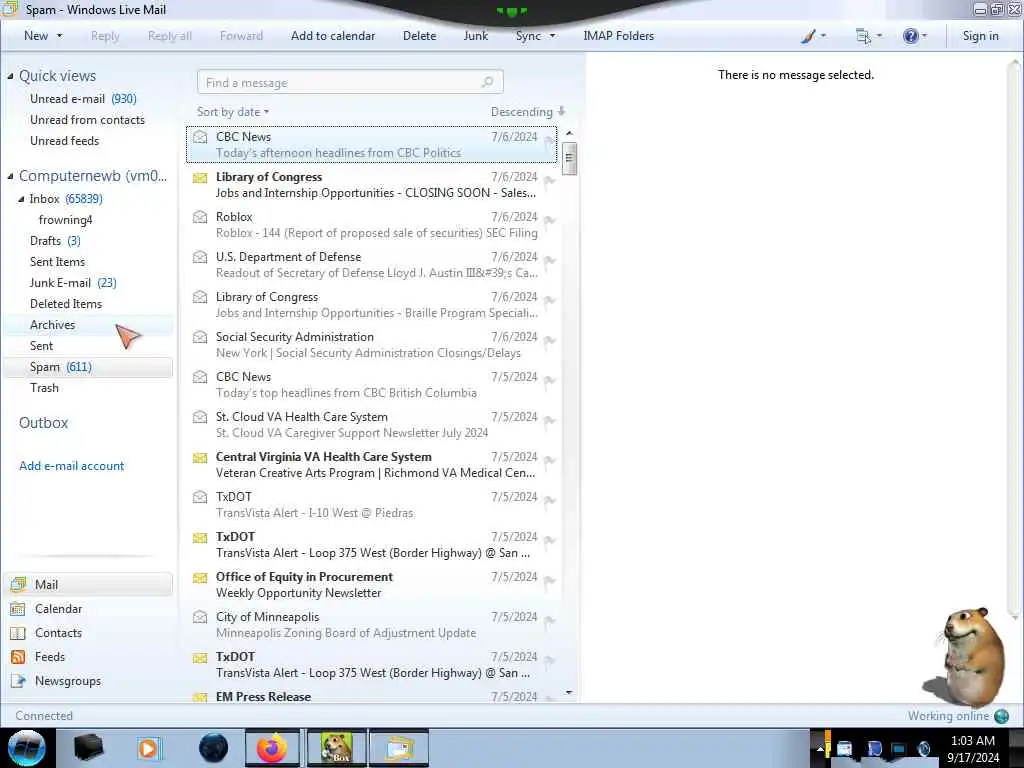The height and width of the screenshot is (768, 1024).
Task: Click the Calendar icon in sidebar
Action: (18, 609)
